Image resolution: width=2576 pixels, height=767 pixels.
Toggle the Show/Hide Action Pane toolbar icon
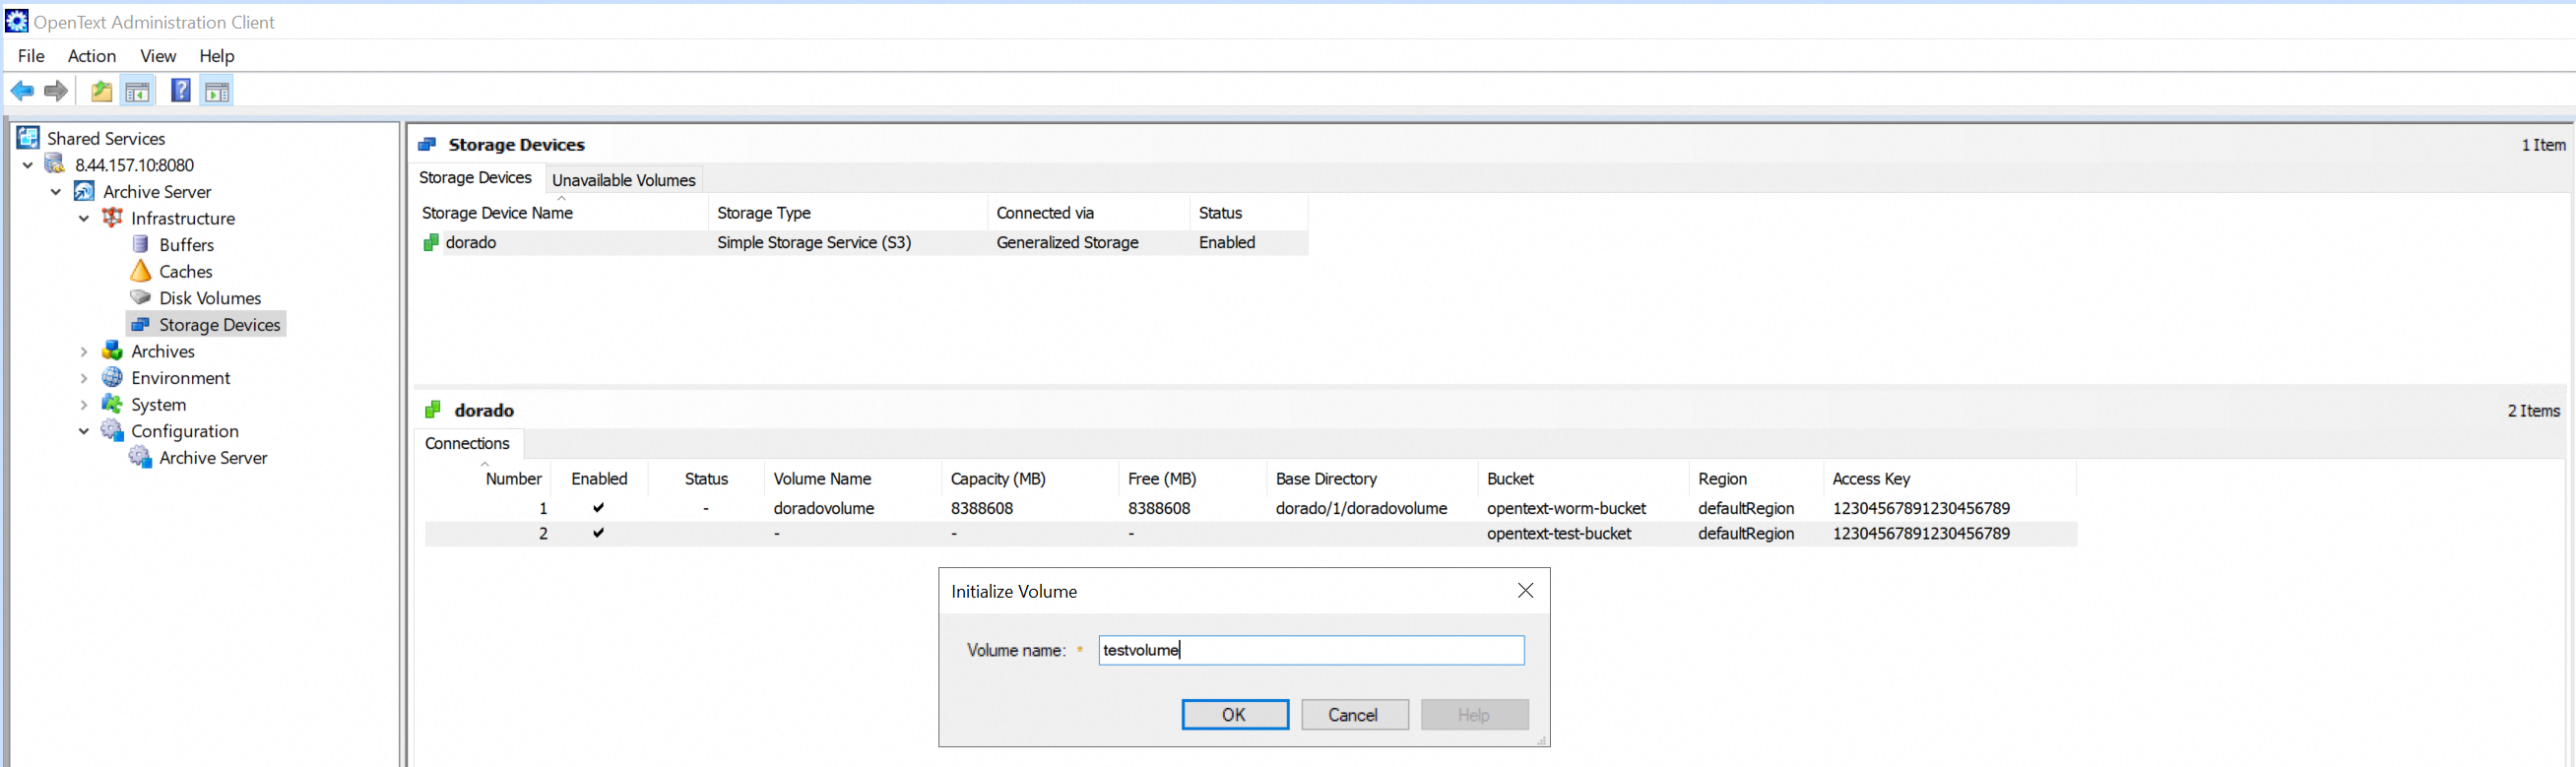click(x=217, y=91)
